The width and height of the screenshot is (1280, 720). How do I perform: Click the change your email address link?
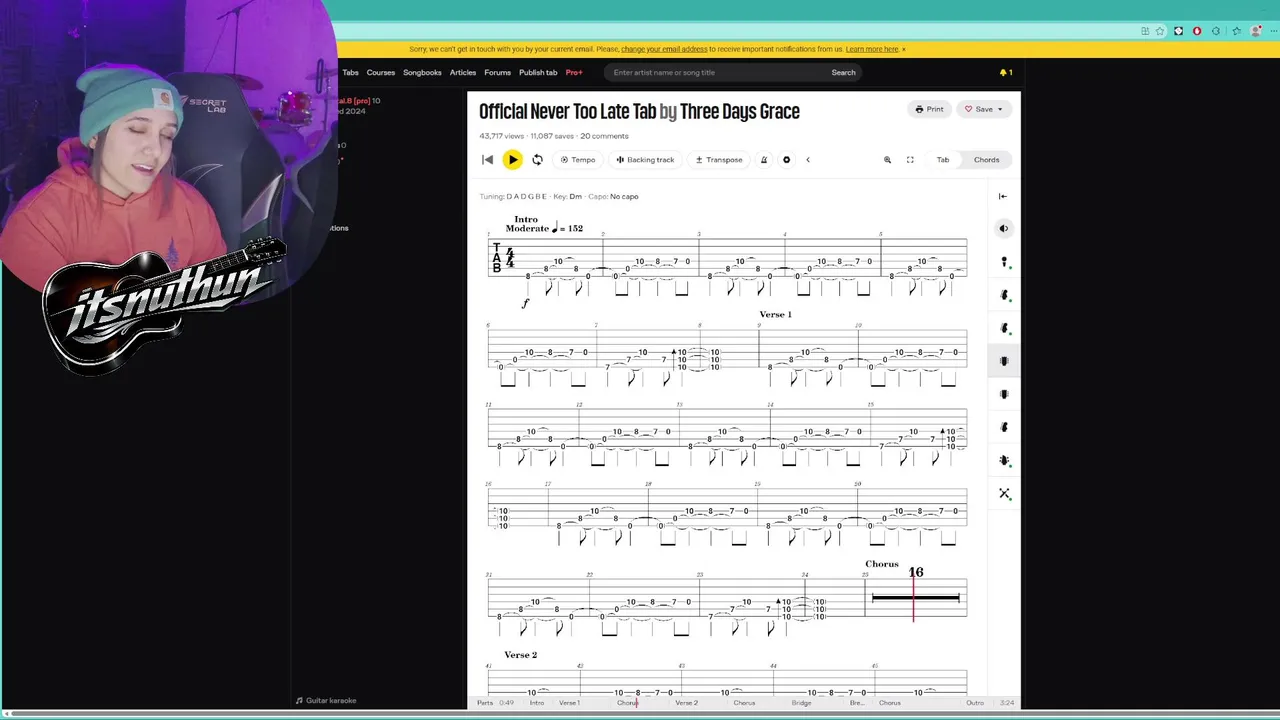[664, 49]
